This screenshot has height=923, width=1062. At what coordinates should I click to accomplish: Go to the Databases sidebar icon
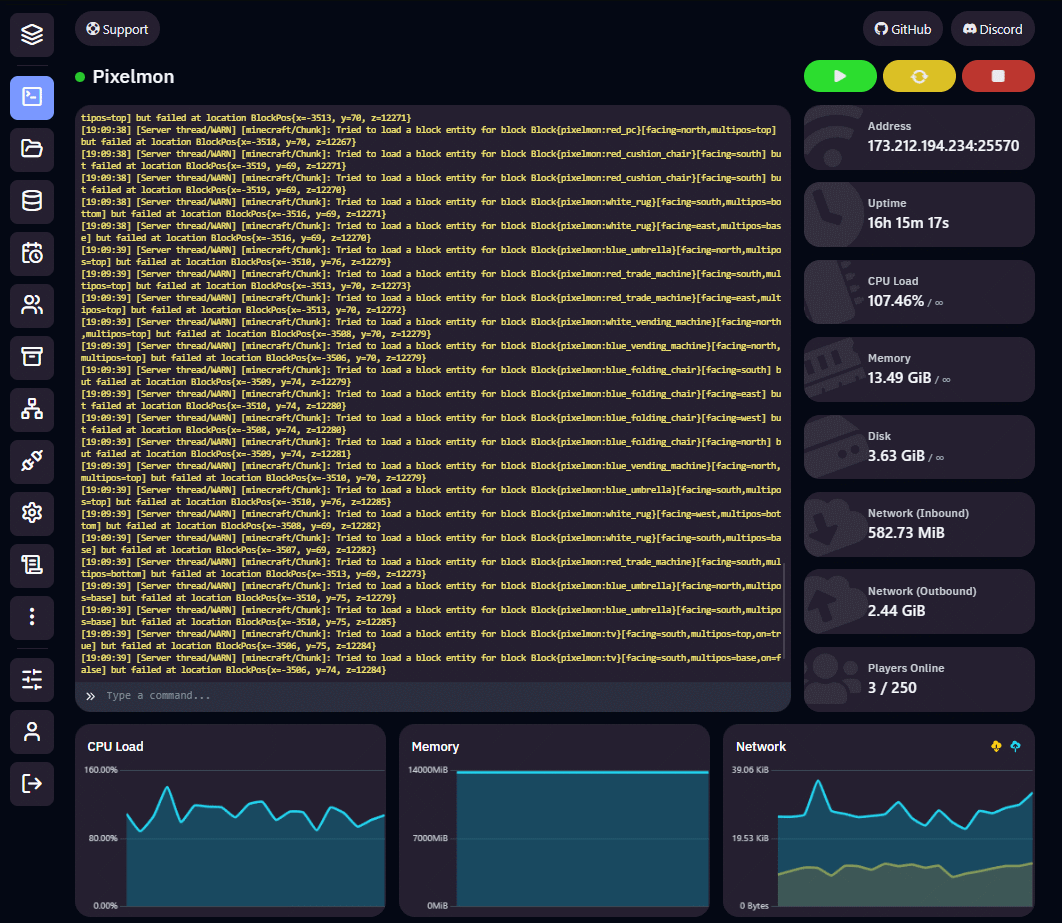point(32,201)
